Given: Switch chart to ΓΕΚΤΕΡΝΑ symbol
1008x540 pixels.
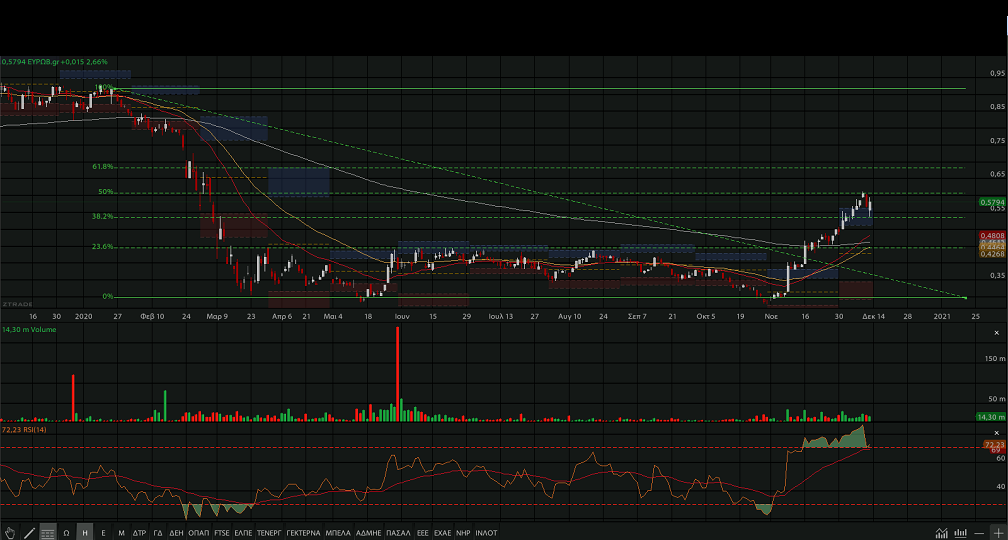Looking at the screenshot, I should click(303, 533).
